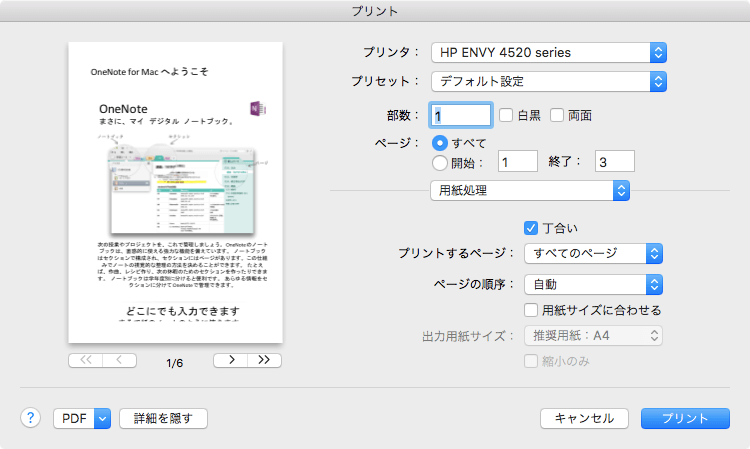Open the PDF dropdown arrow menu
This screenshot has width=750, height=449.
[x=102, y=418]
